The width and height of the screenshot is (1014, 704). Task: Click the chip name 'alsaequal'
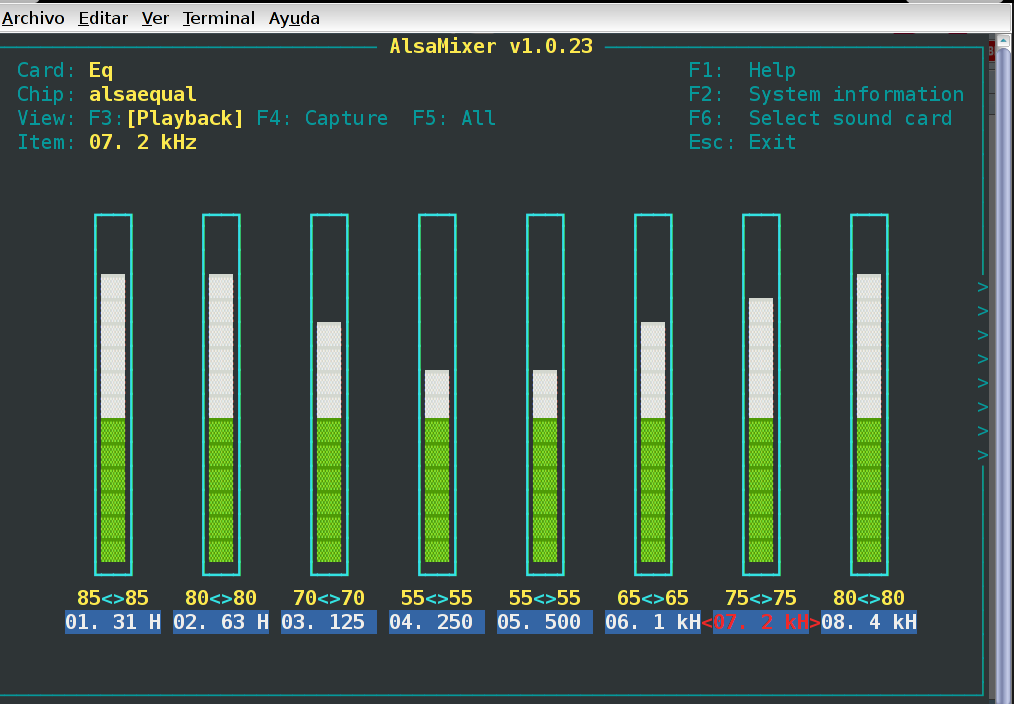click(x=143, y=94)
